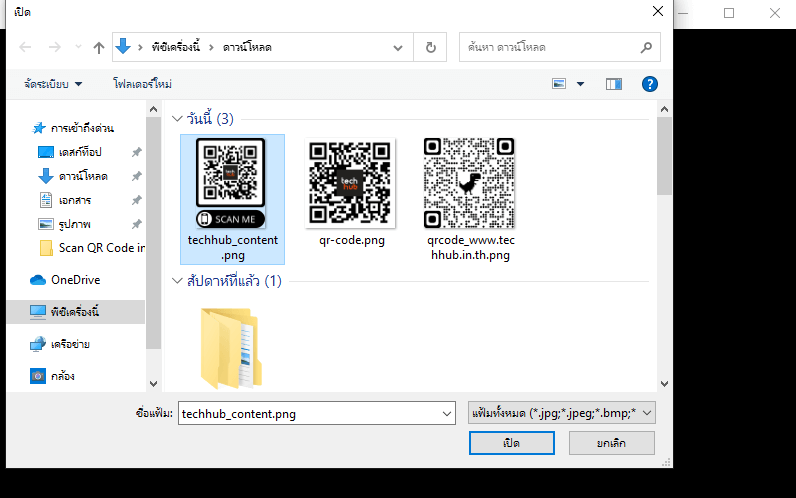Image resolution: width=796 pixels, height=498 pixels.
Task: Open the address bar history dropdown
Action: (398, 48)
